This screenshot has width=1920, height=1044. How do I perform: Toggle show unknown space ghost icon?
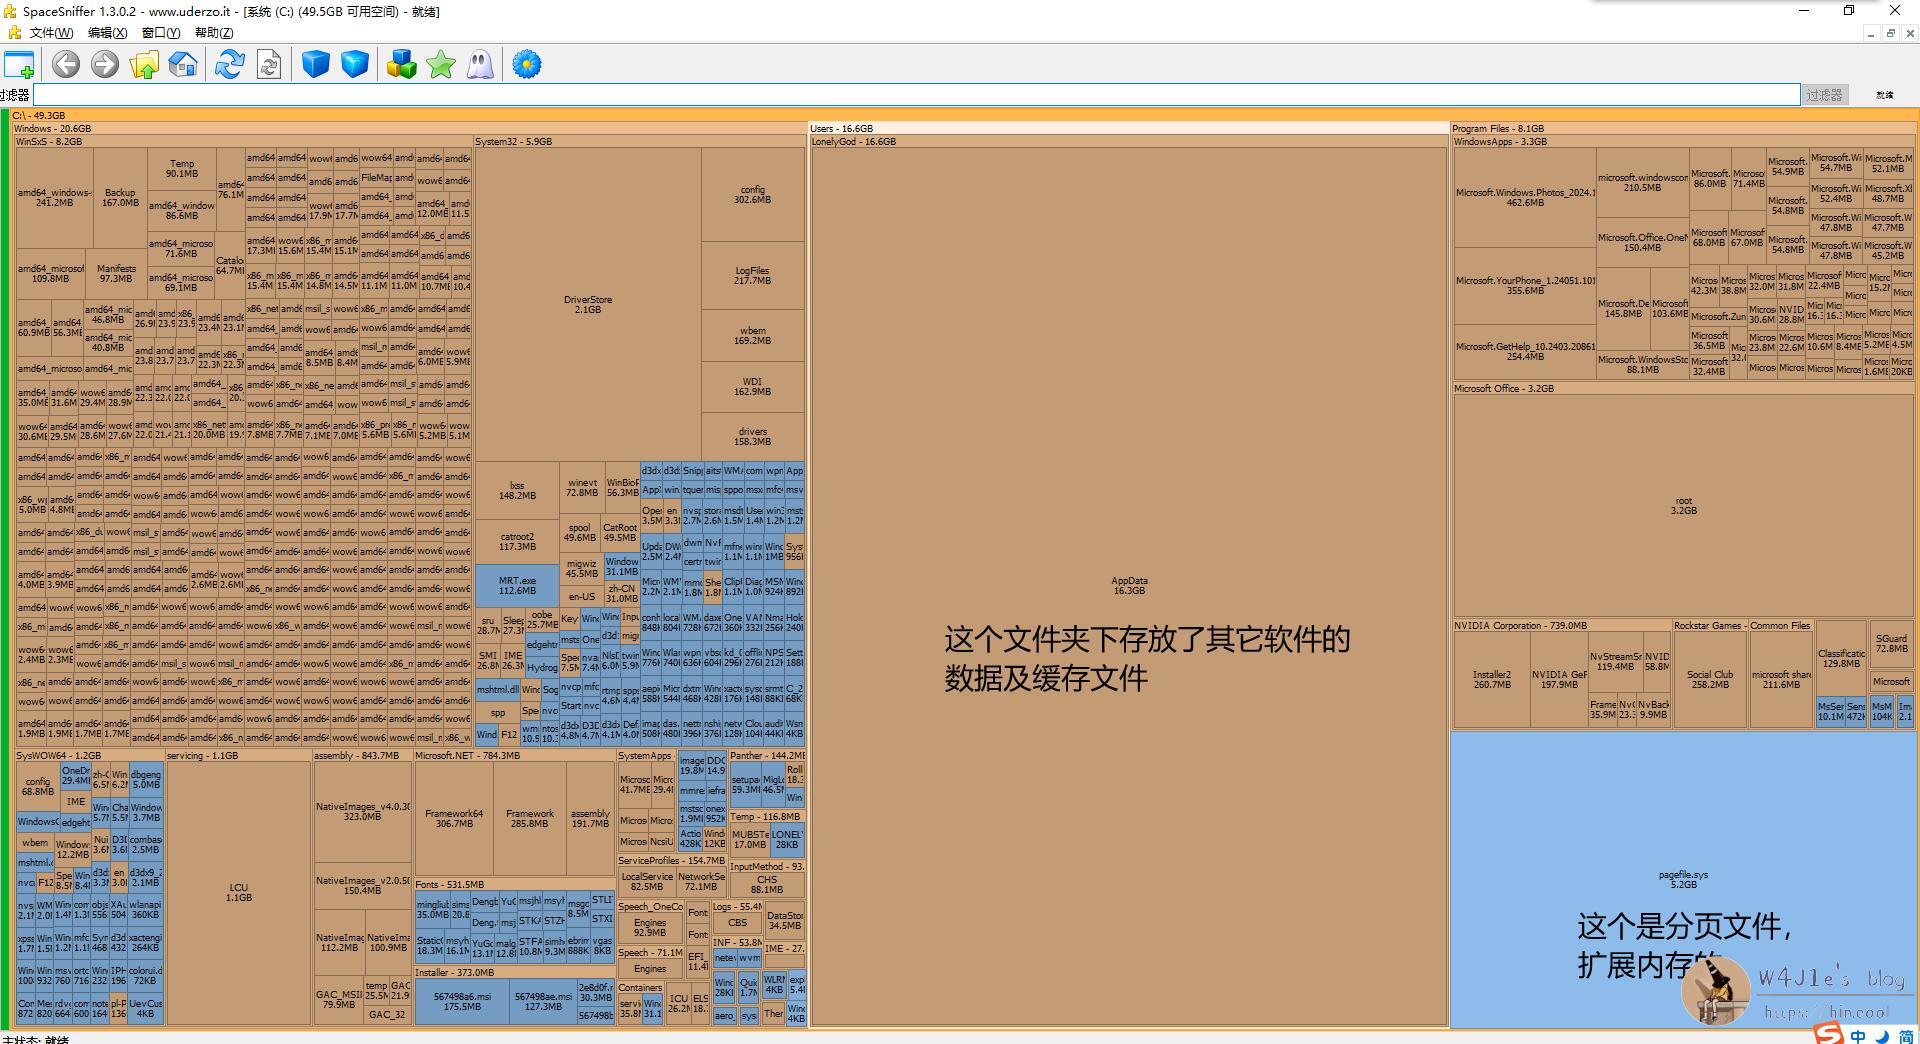(480, 65)
